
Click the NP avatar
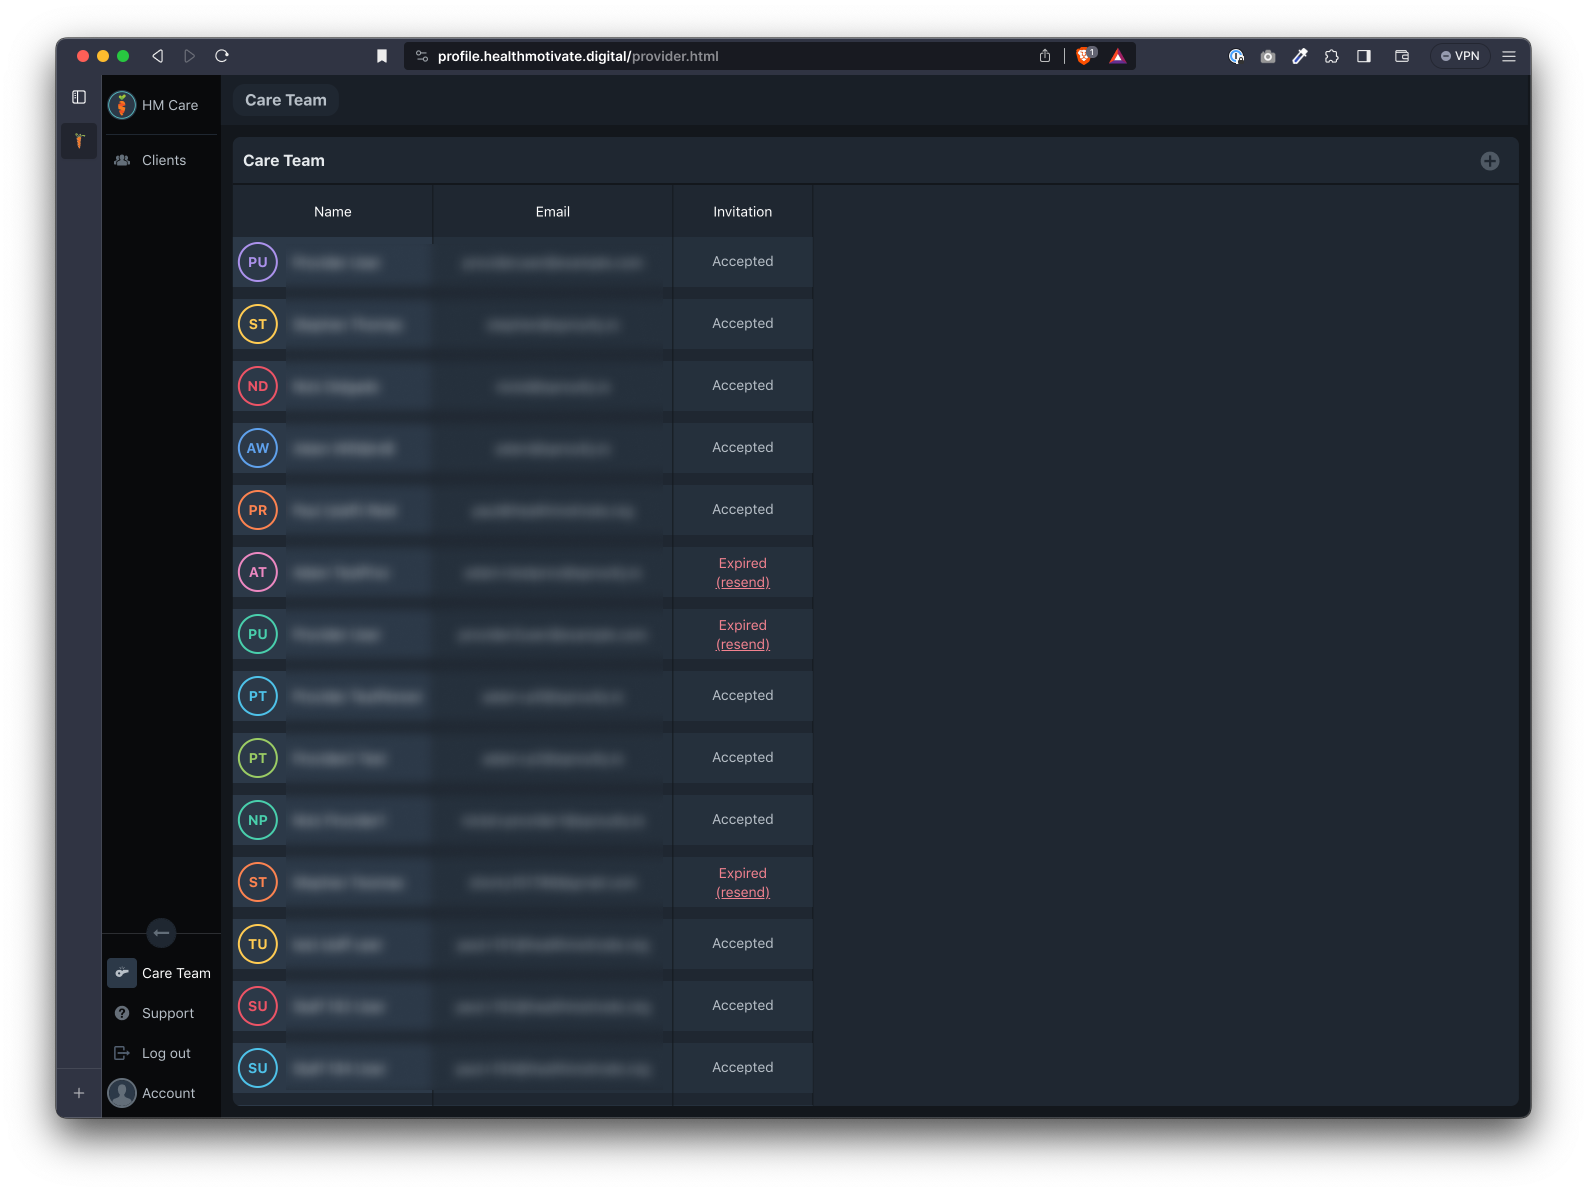pos(258,820)
